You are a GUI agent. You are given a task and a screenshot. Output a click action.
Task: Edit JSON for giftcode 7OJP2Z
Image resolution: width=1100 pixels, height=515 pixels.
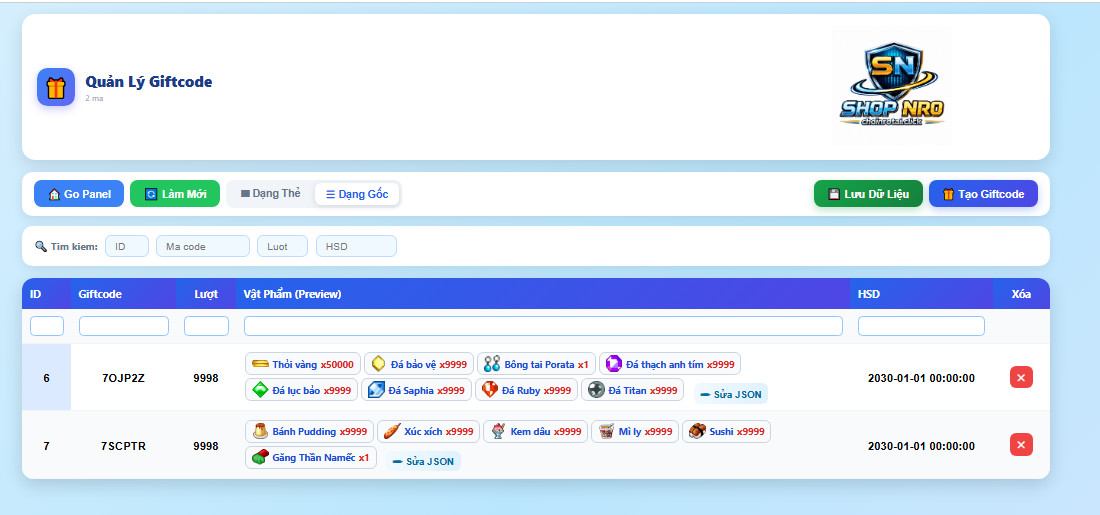731,394
